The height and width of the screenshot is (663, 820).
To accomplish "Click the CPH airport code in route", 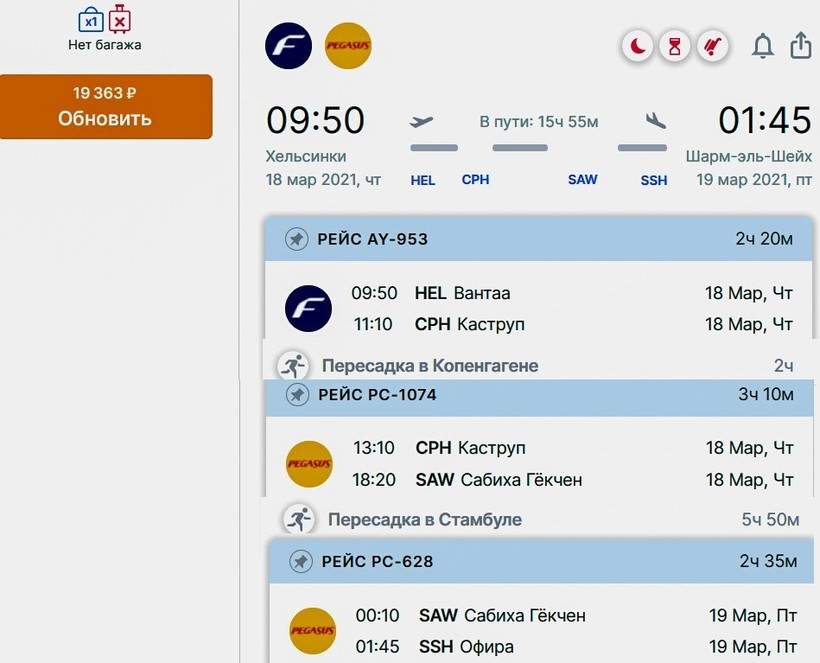I will point(475,180).
